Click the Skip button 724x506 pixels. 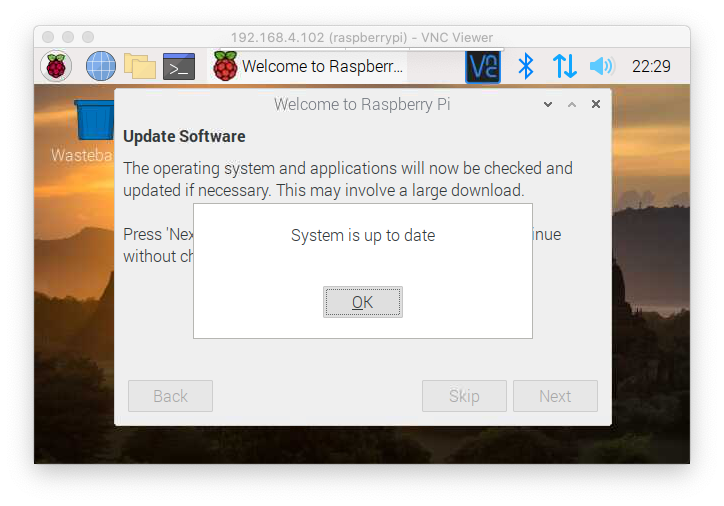[x=464, y=396]
